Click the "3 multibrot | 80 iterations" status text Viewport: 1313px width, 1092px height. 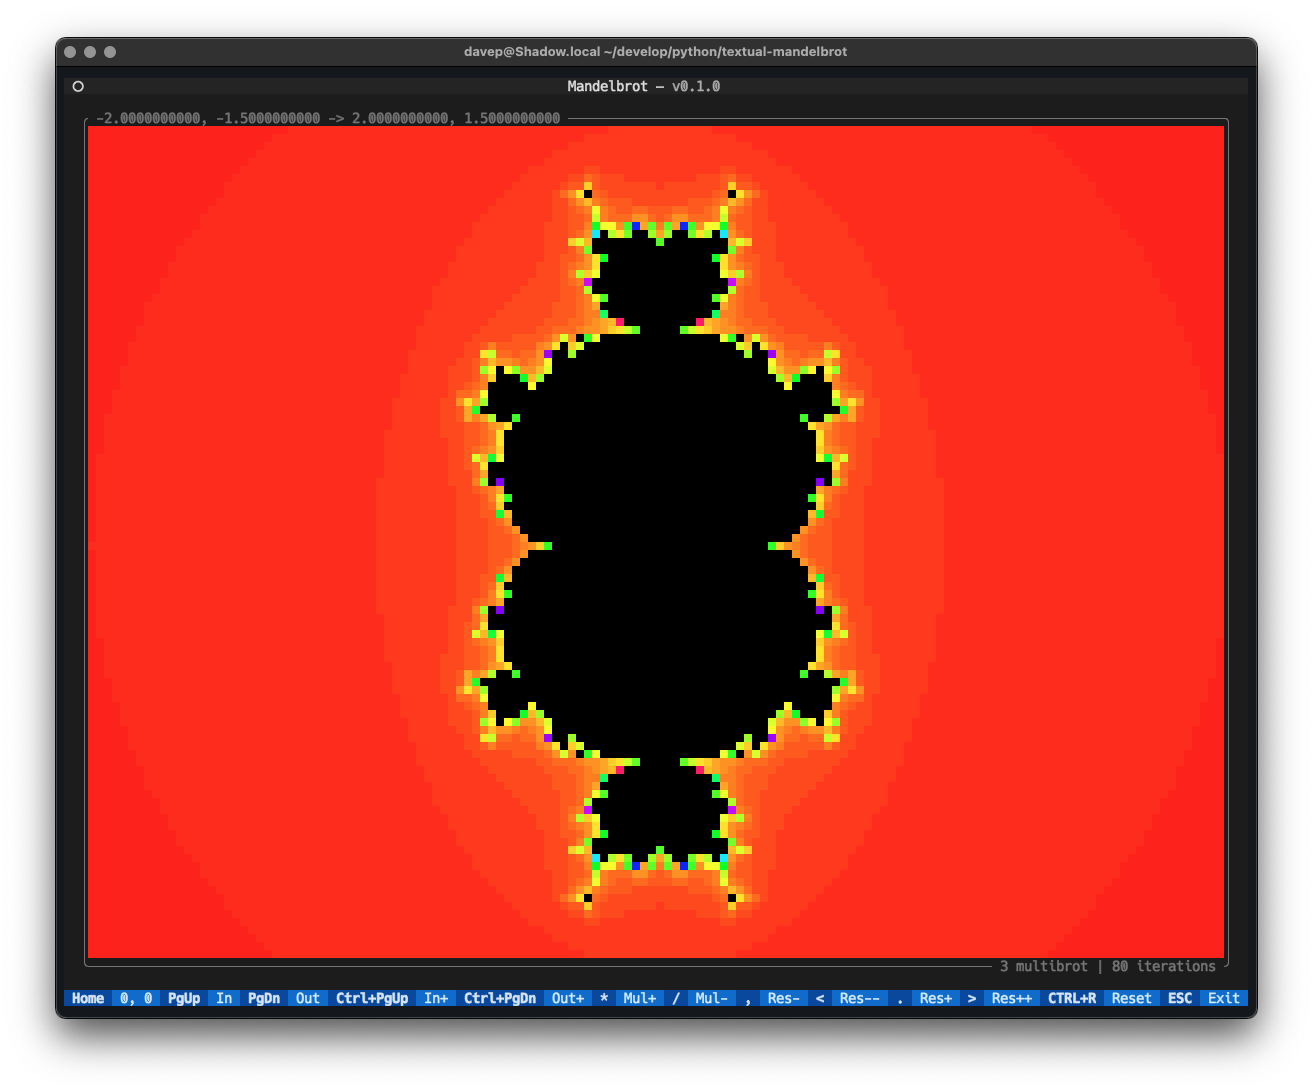[x=1108, y=966]
